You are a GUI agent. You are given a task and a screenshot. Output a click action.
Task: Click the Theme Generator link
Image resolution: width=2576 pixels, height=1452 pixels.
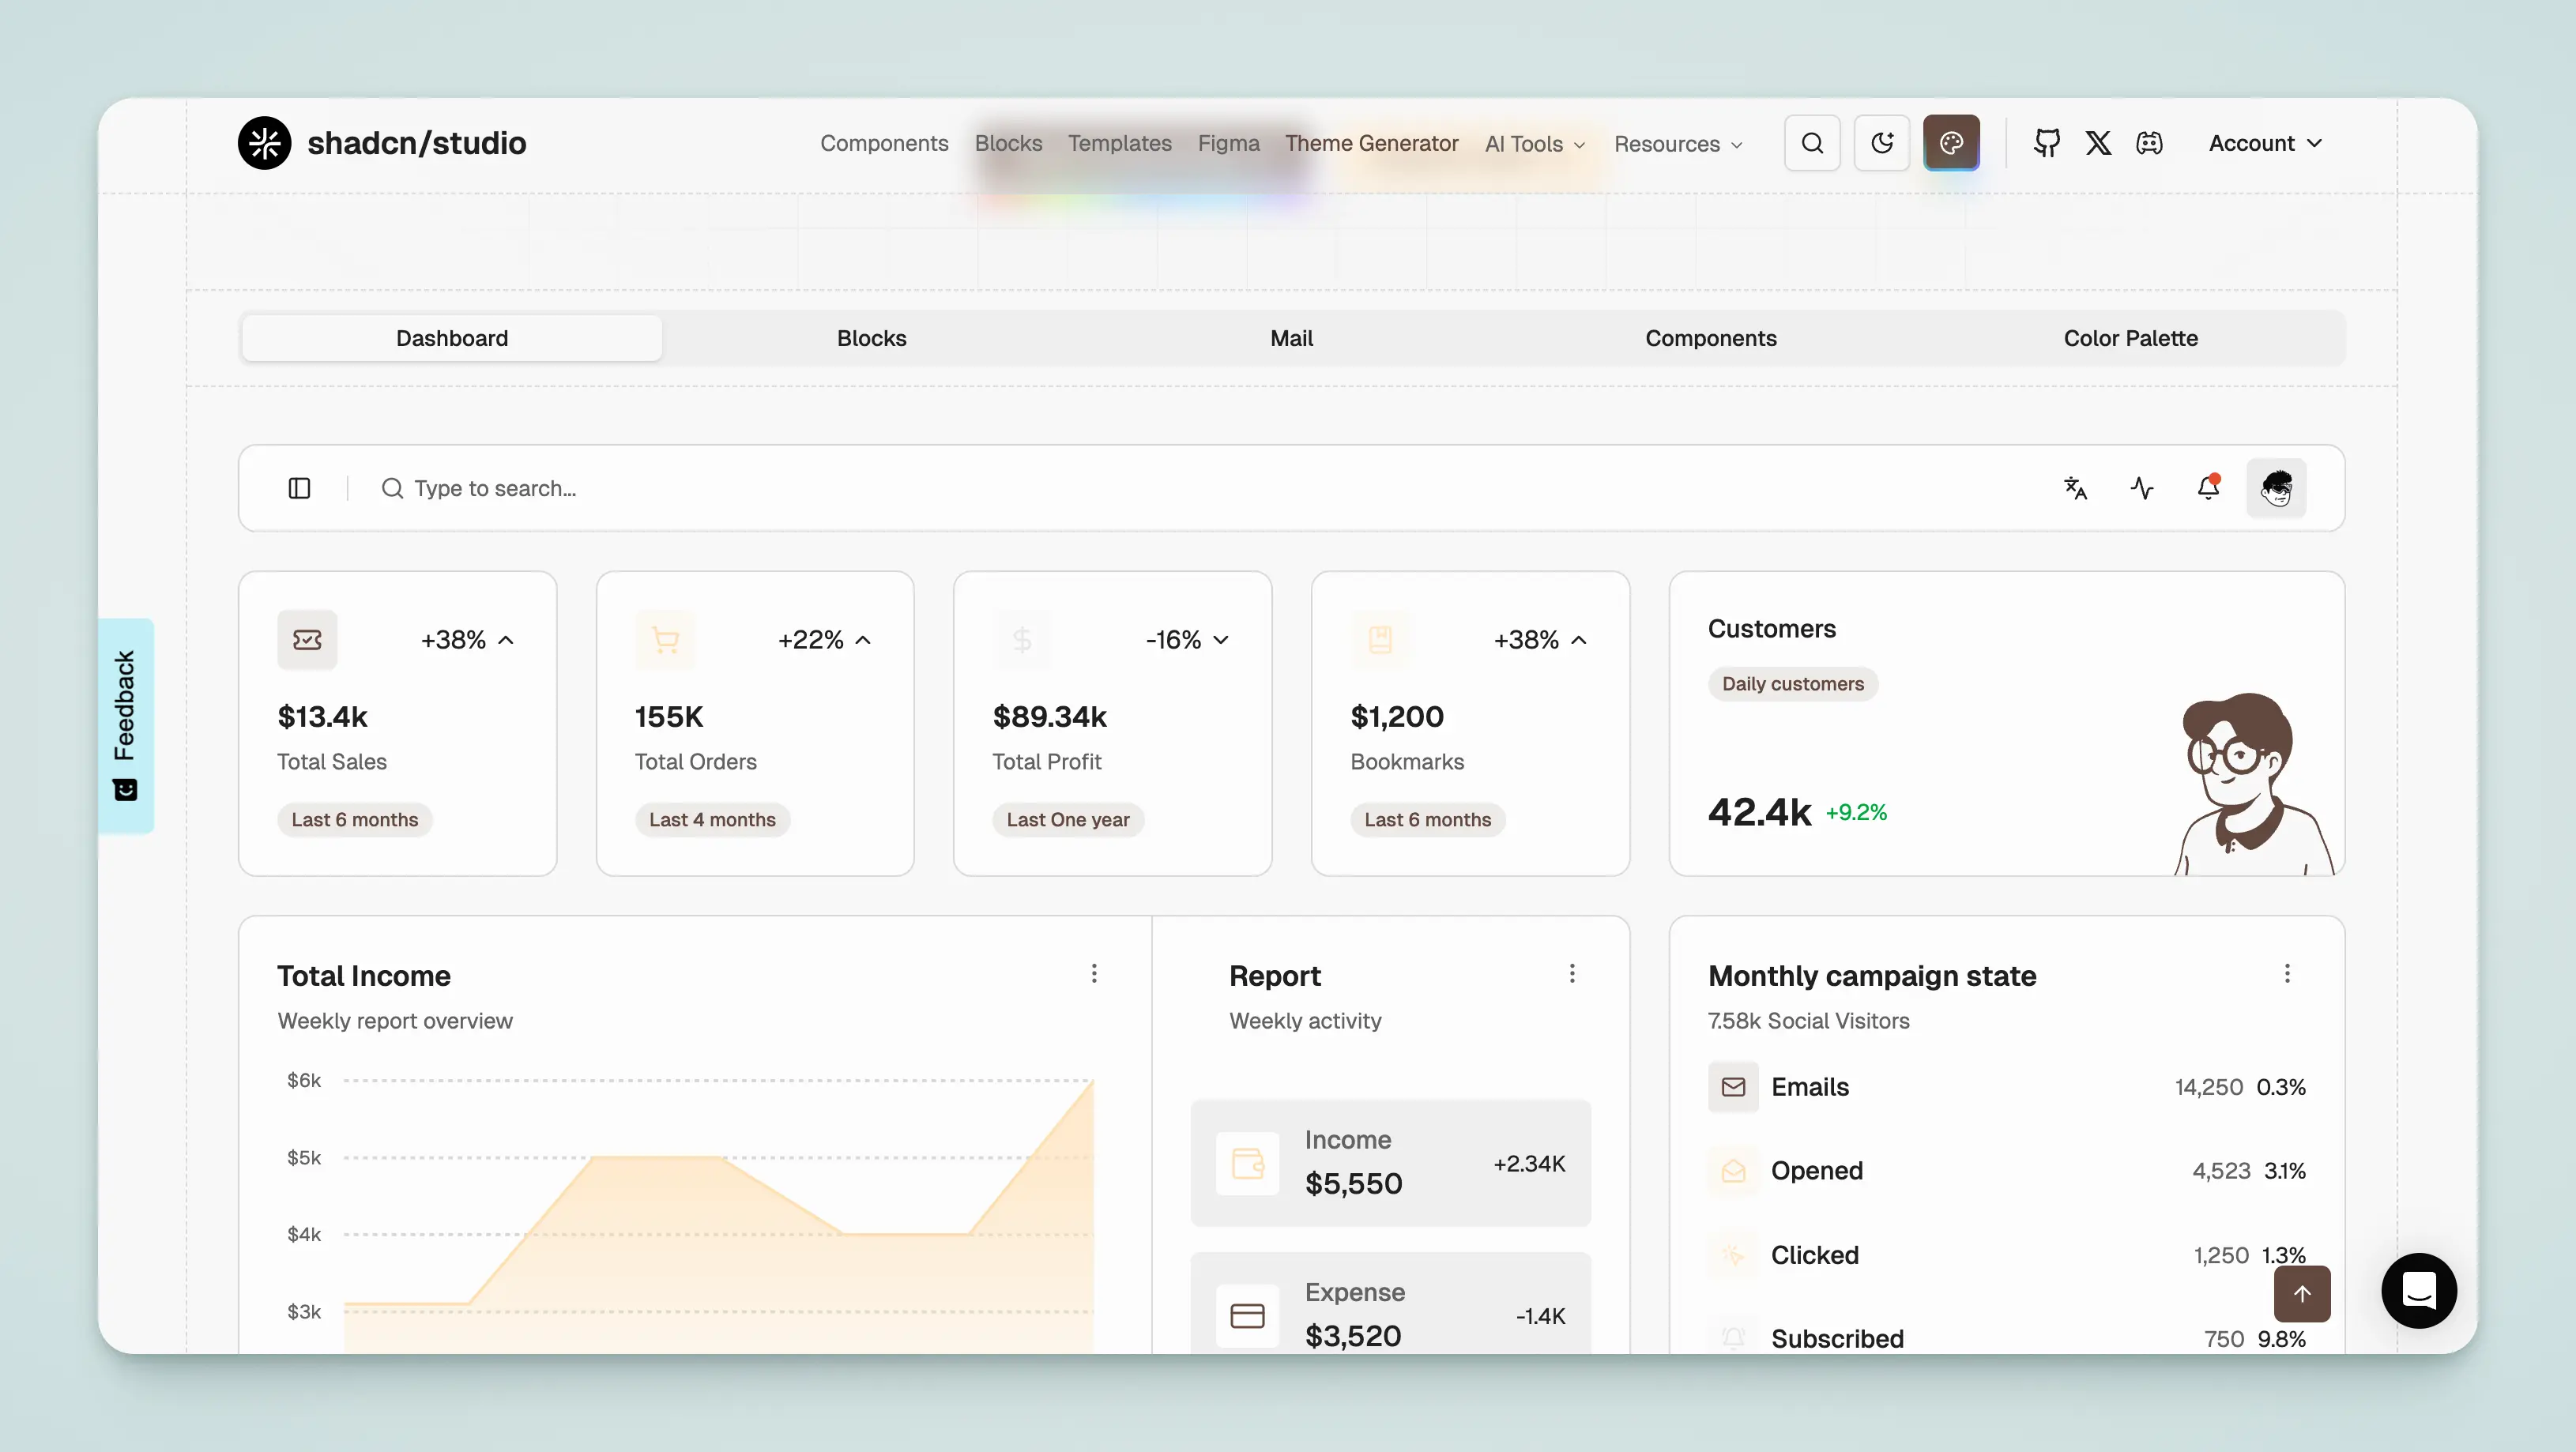[1371, 143]
